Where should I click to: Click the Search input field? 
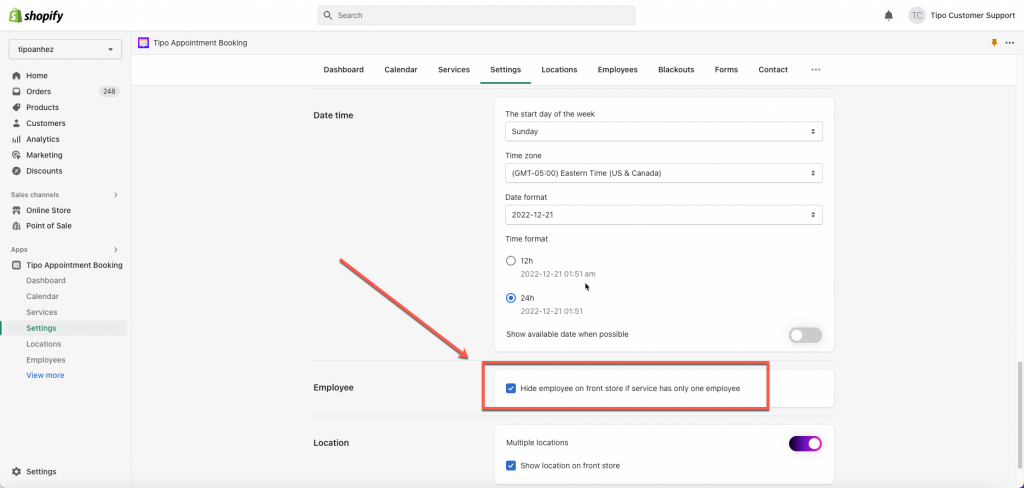[476, 15]
